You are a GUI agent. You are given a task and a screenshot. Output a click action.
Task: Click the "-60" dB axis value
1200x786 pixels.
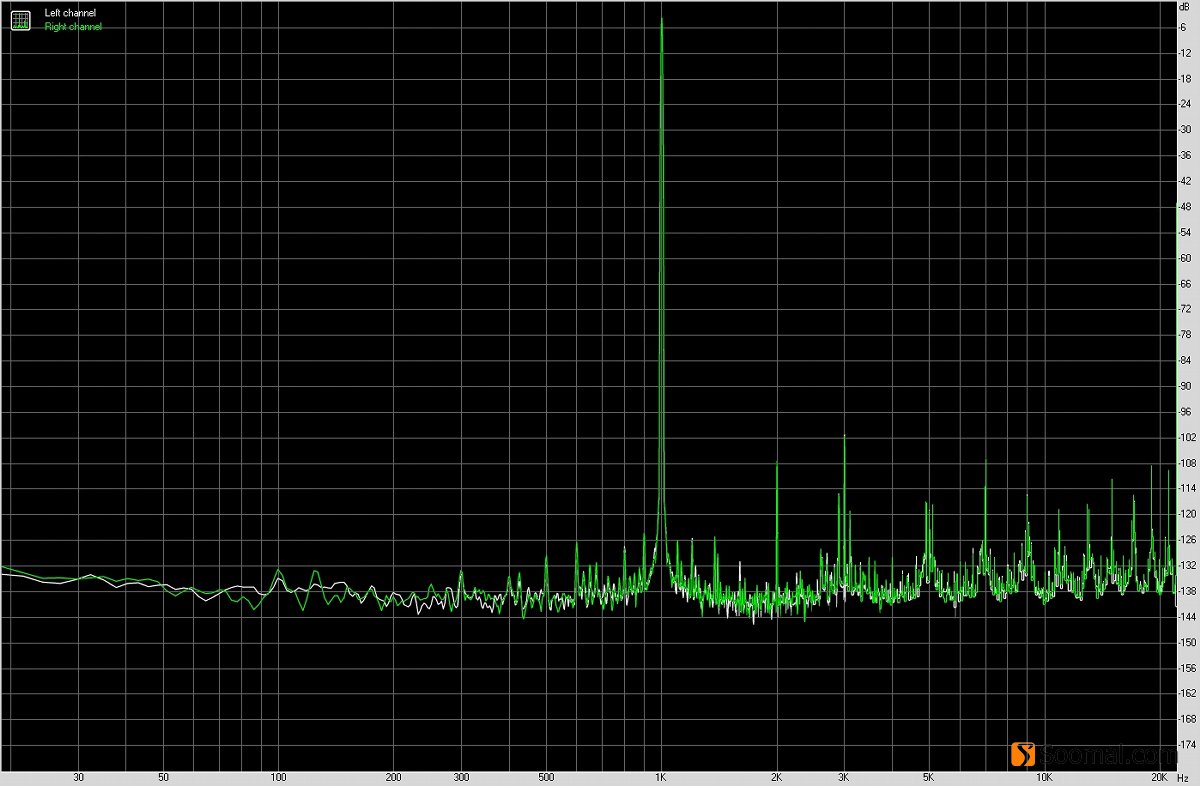click(x=1185, y=258)
